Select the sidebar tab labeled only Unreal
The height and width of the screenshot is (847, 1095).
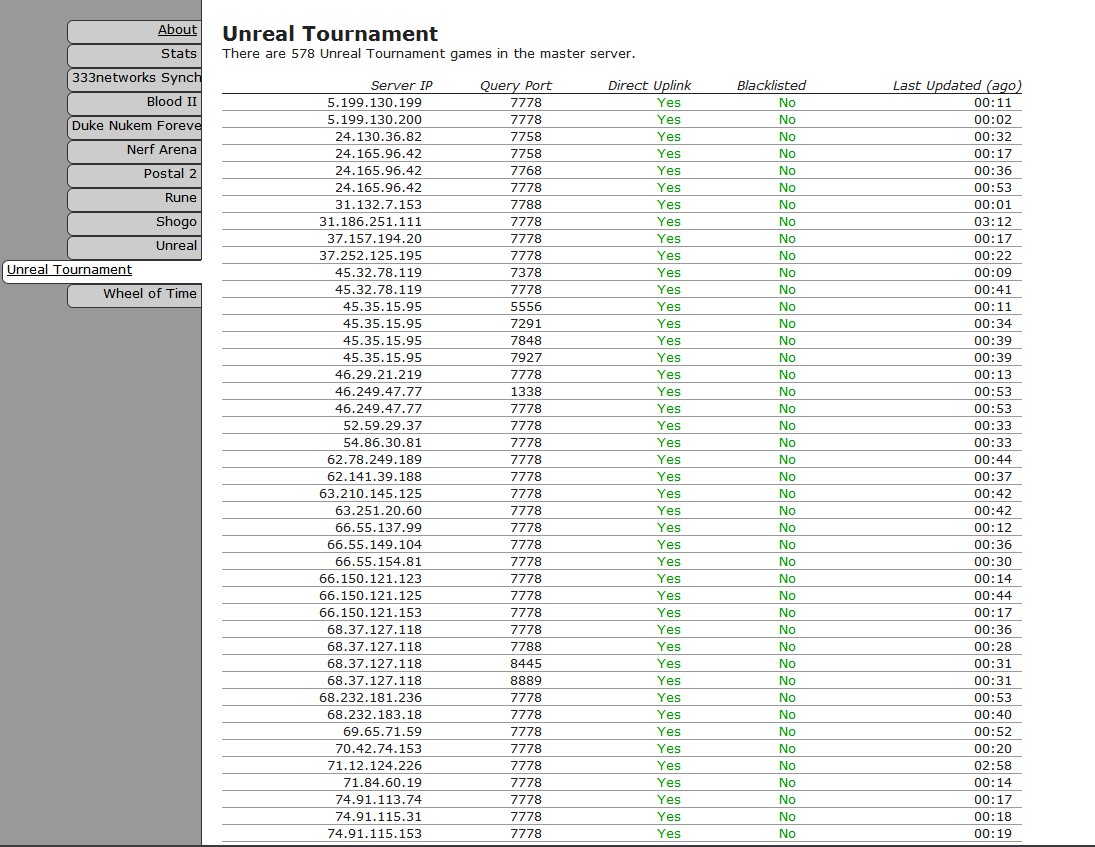point(135,246)
